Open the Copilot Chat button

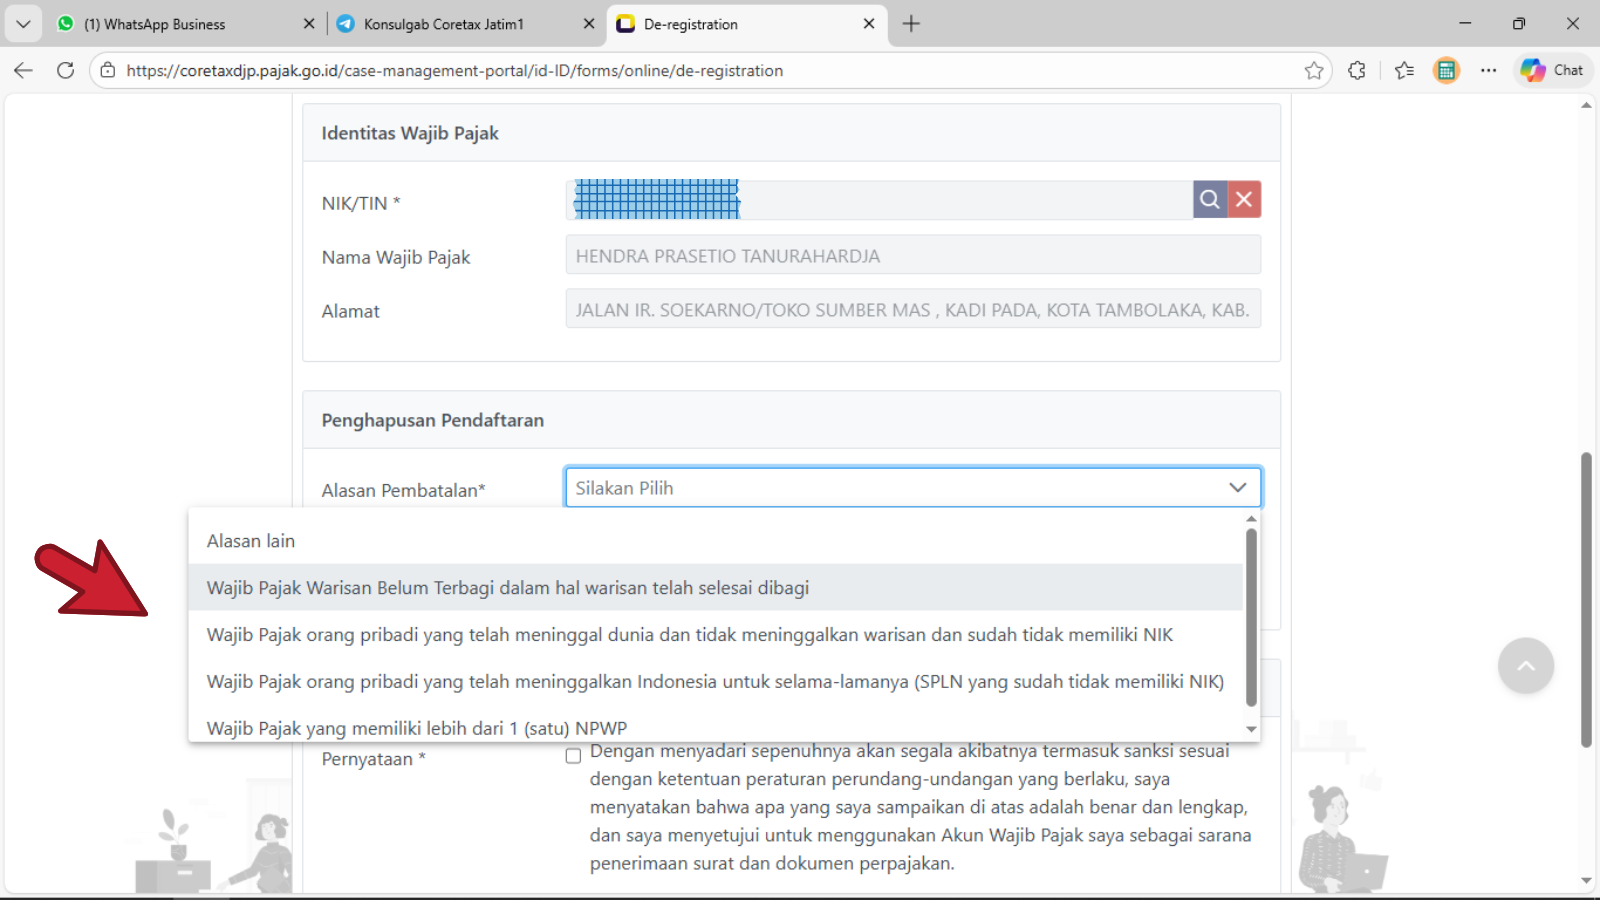point(1552,71)
